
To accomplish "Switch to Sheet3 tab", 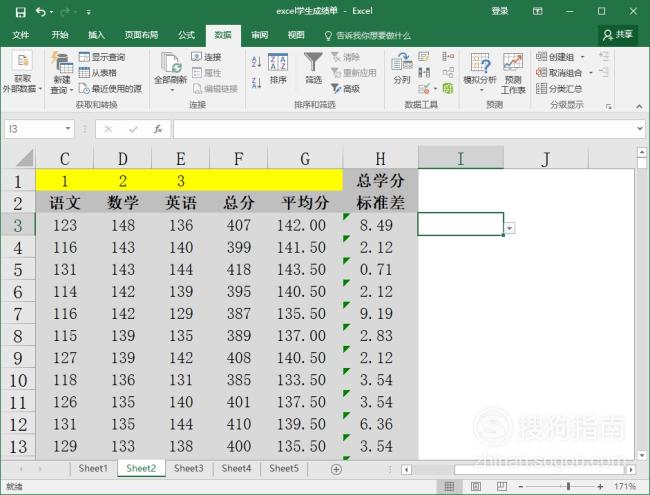I will pos(189,468).
